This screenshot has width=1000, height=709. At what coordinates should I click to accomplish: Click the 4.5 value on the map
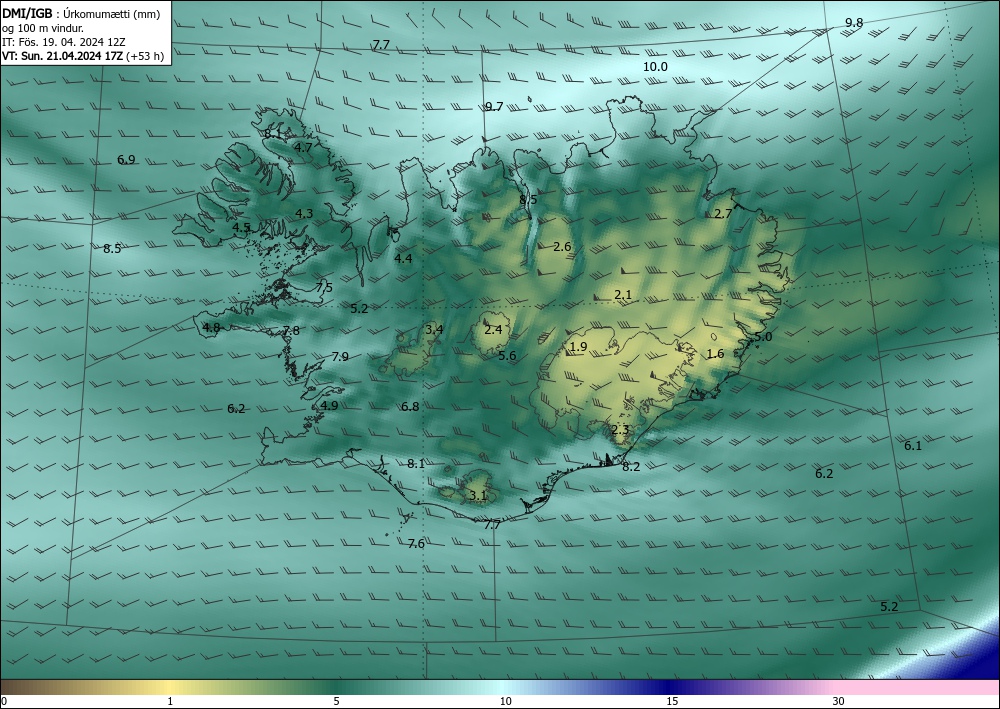241,227
